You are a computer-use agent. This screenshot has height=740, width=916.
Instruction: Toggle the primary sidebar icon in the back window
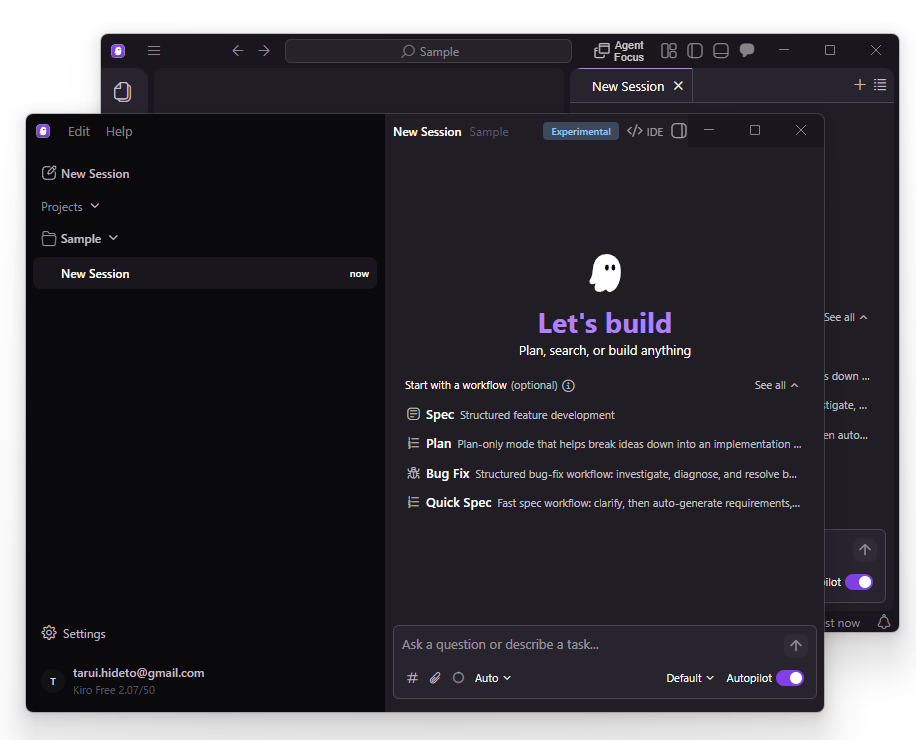695,51
